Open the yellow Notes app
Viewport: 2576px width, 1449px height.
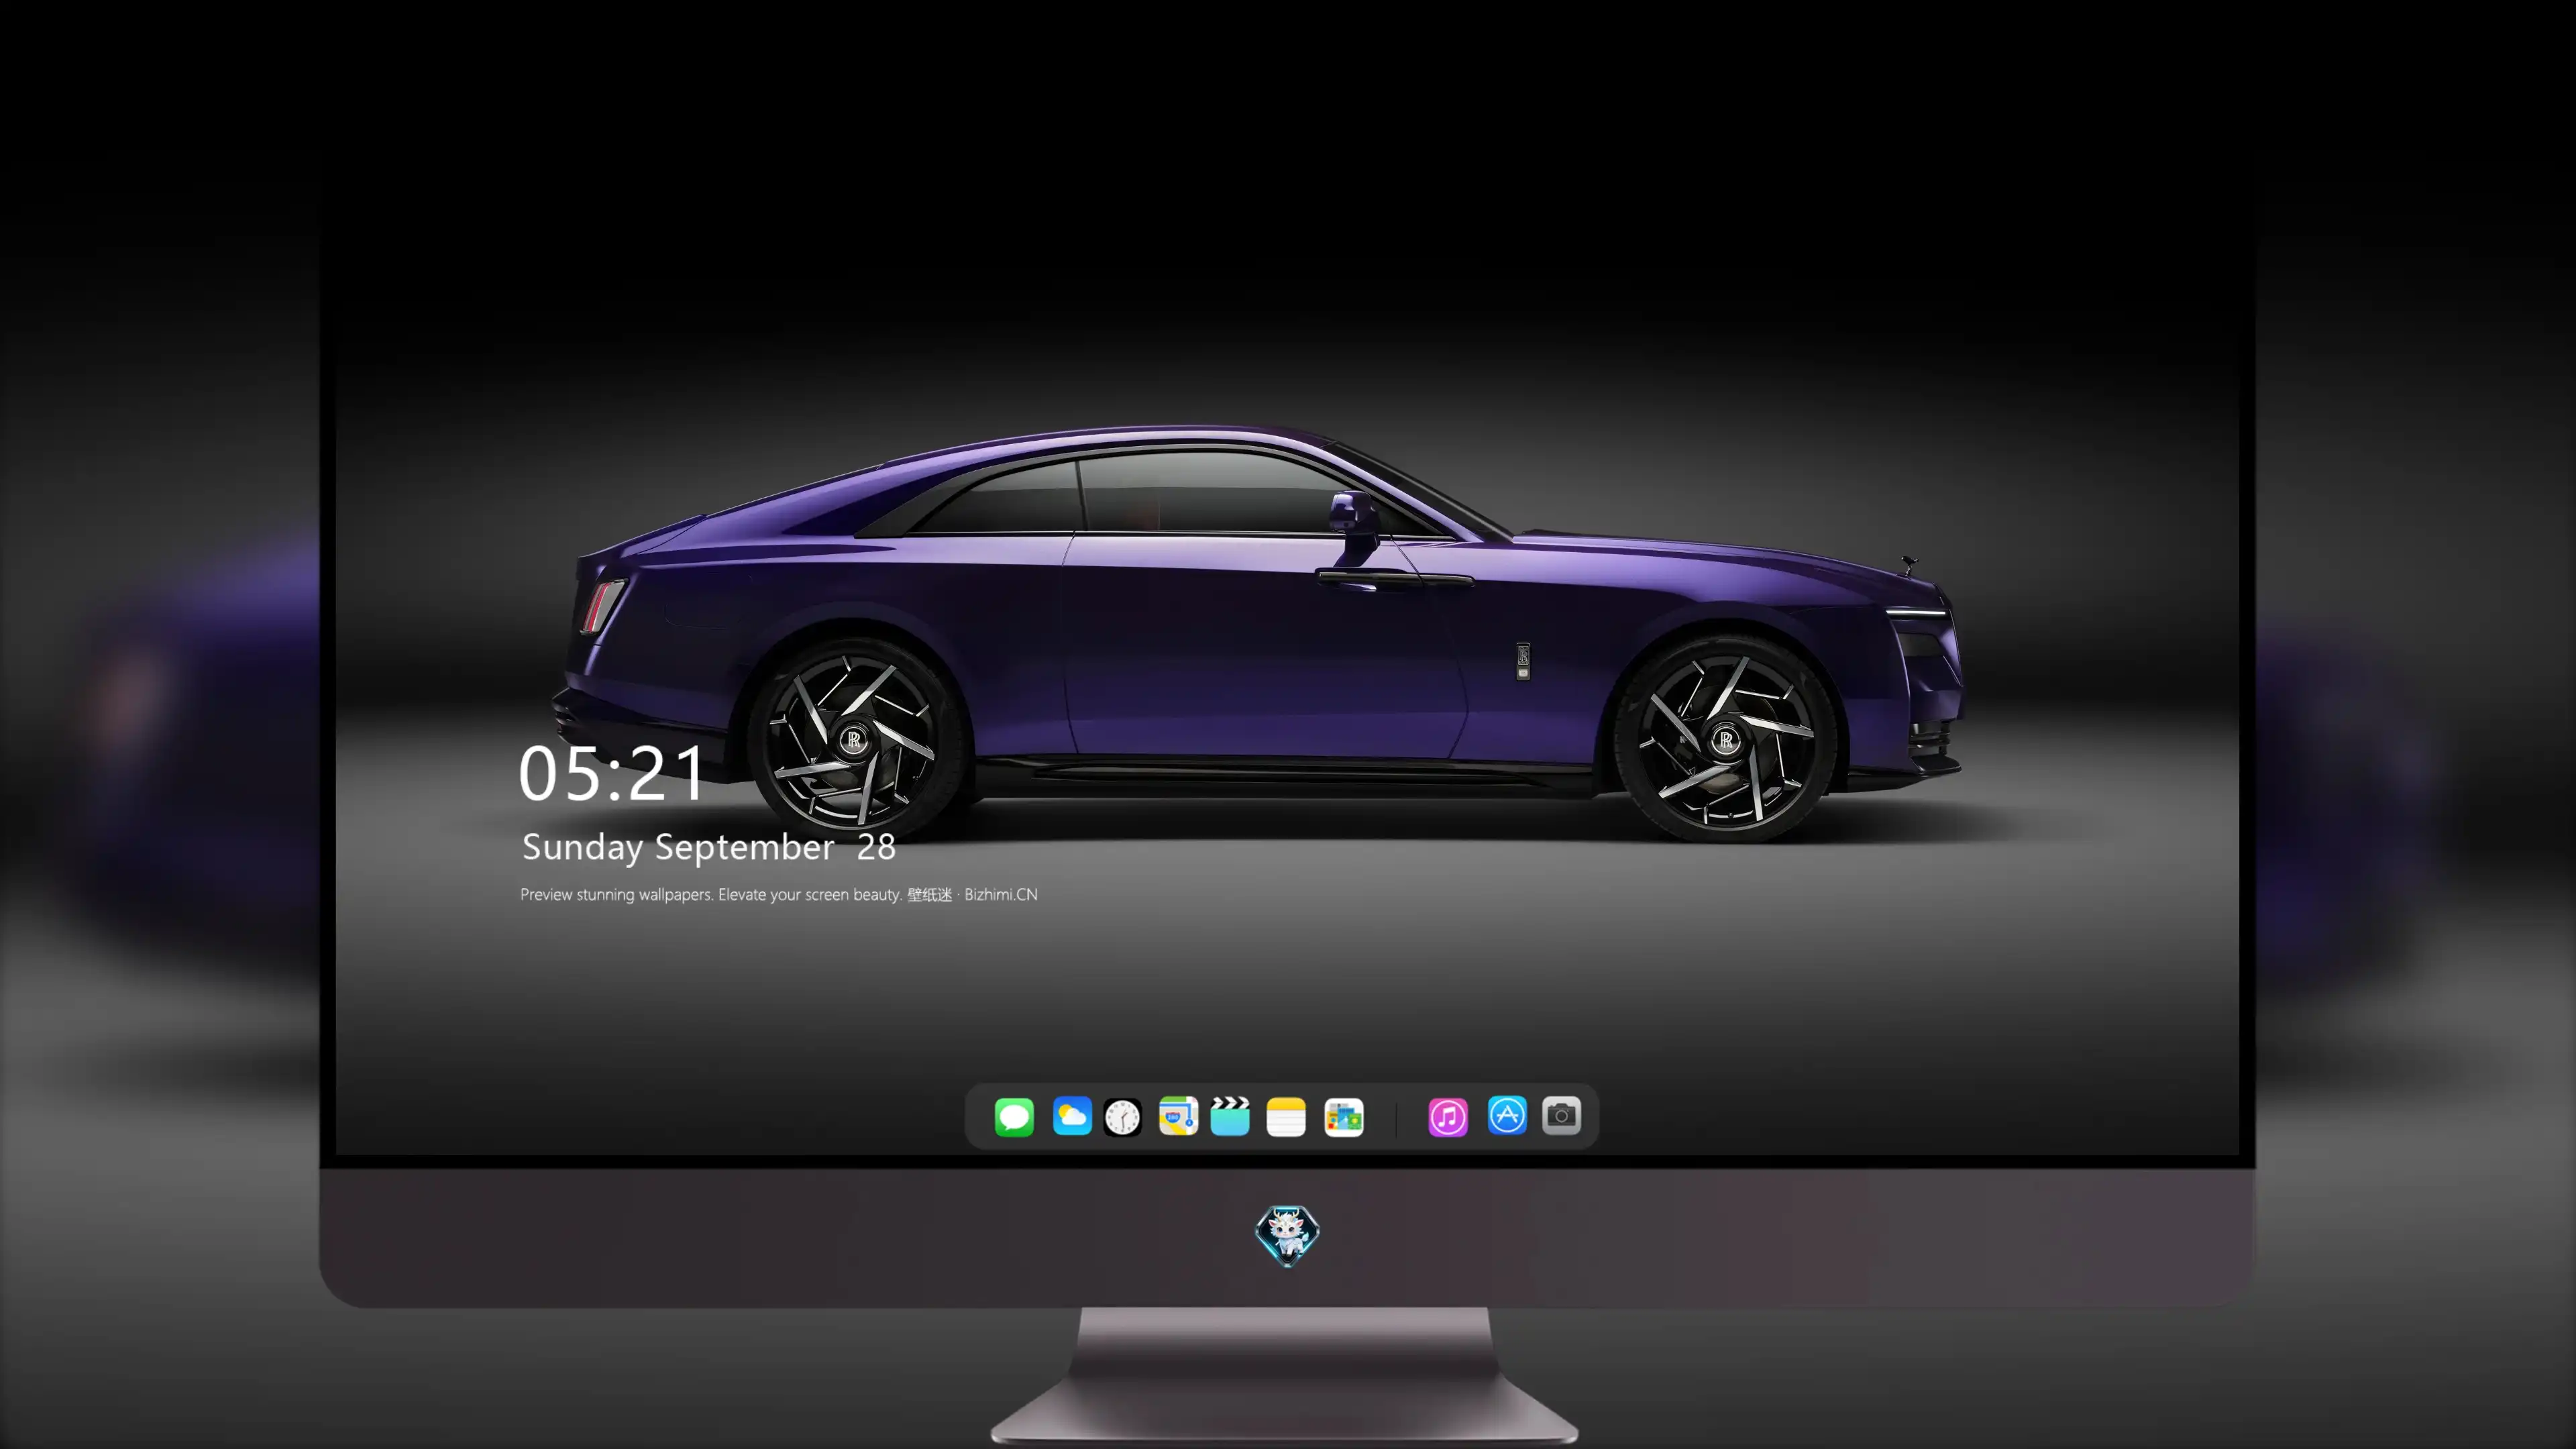point(1286,1117)
